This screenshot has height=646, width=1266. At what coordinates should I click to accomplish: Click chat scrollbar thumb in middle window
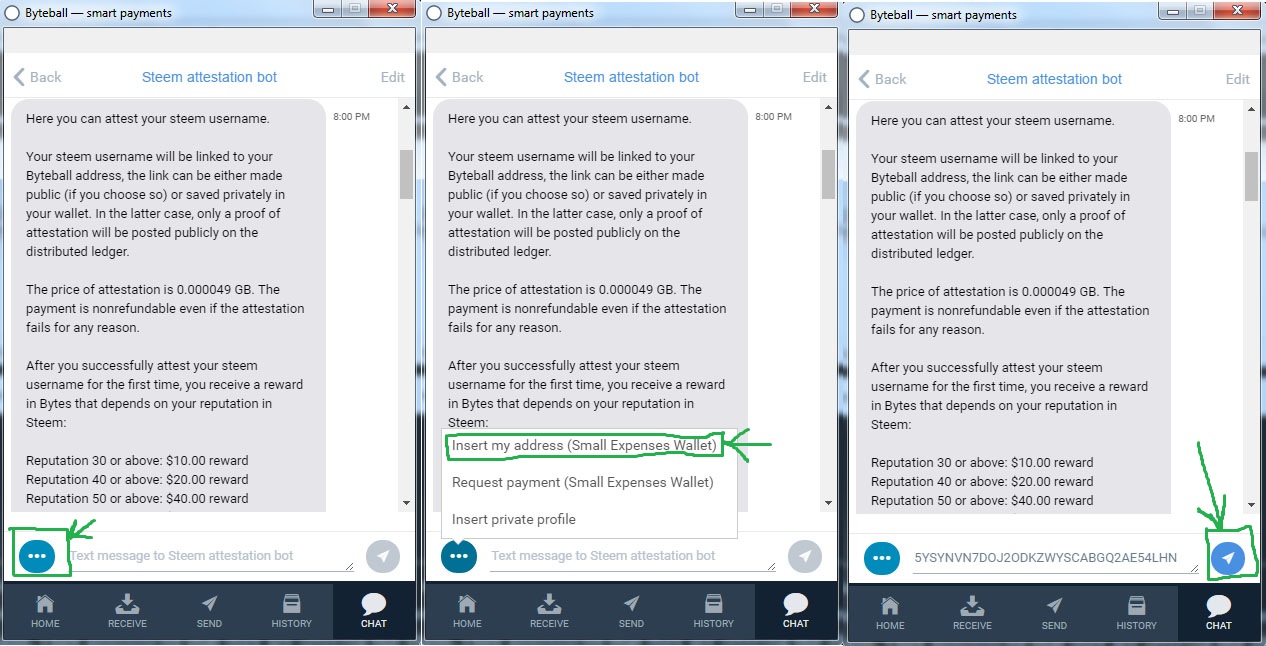(828, 175)
